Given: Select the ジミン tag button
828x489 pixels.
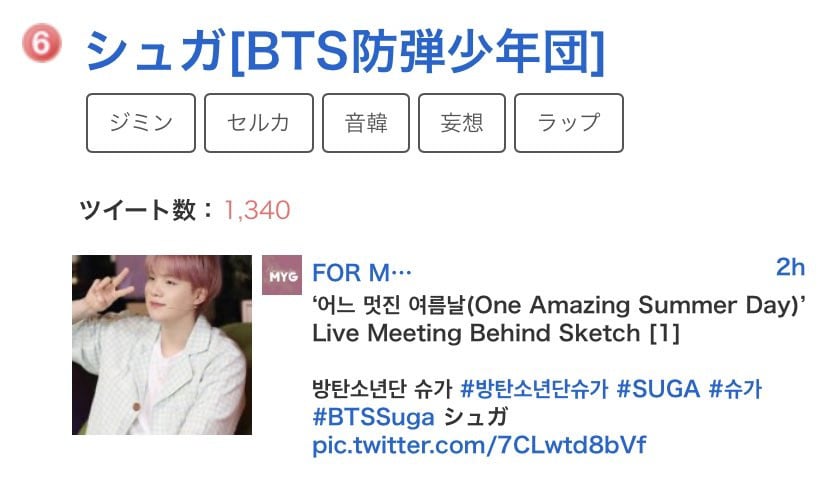Looking at the screenshot, I should click(x=141, y=123).
